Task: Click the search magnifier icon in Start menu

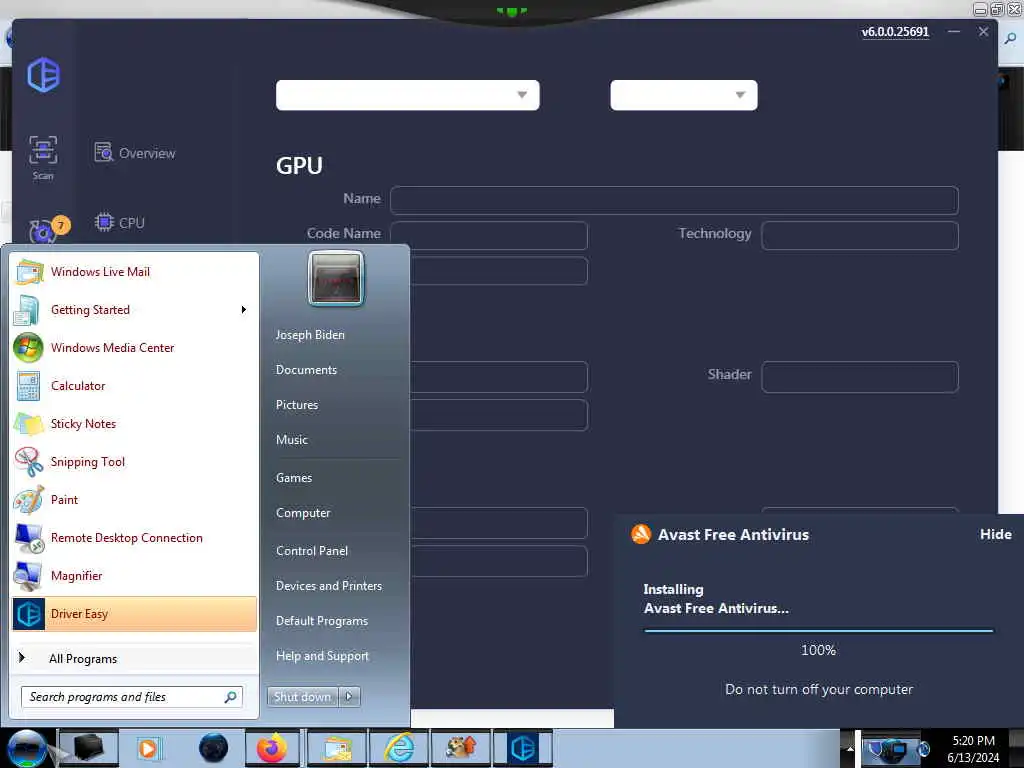Action: tap(231, 697)
